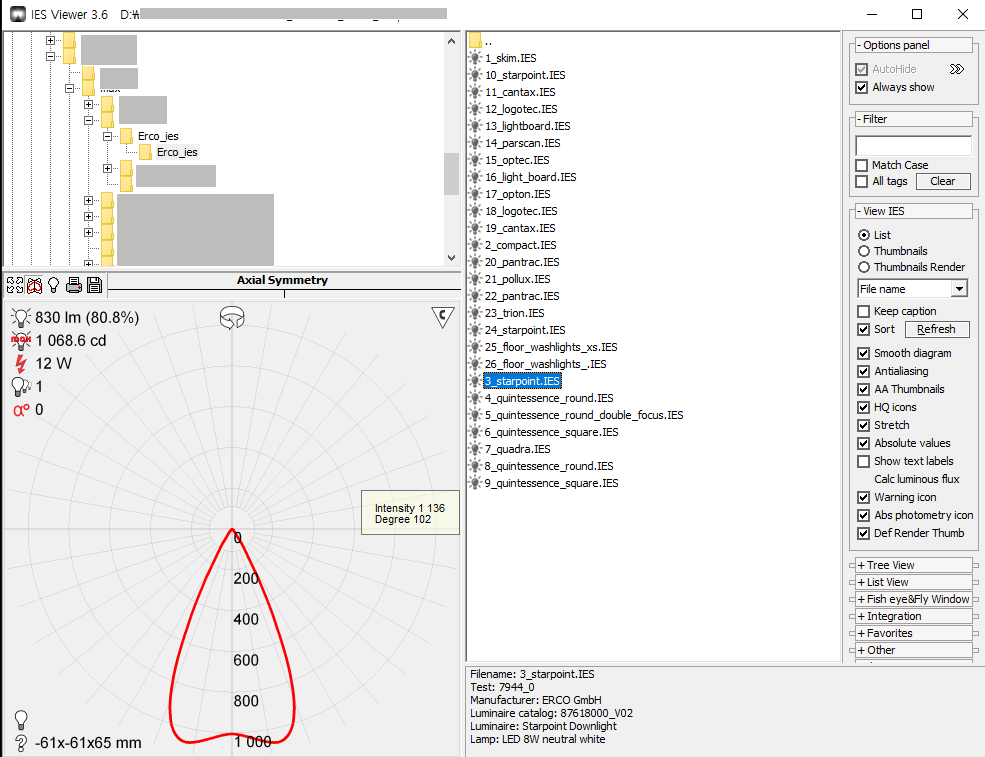Select the nested Erco_ies tree folder
Viewport: 985px width, 757px height.
pyautogui.click(x=177, y=153)
